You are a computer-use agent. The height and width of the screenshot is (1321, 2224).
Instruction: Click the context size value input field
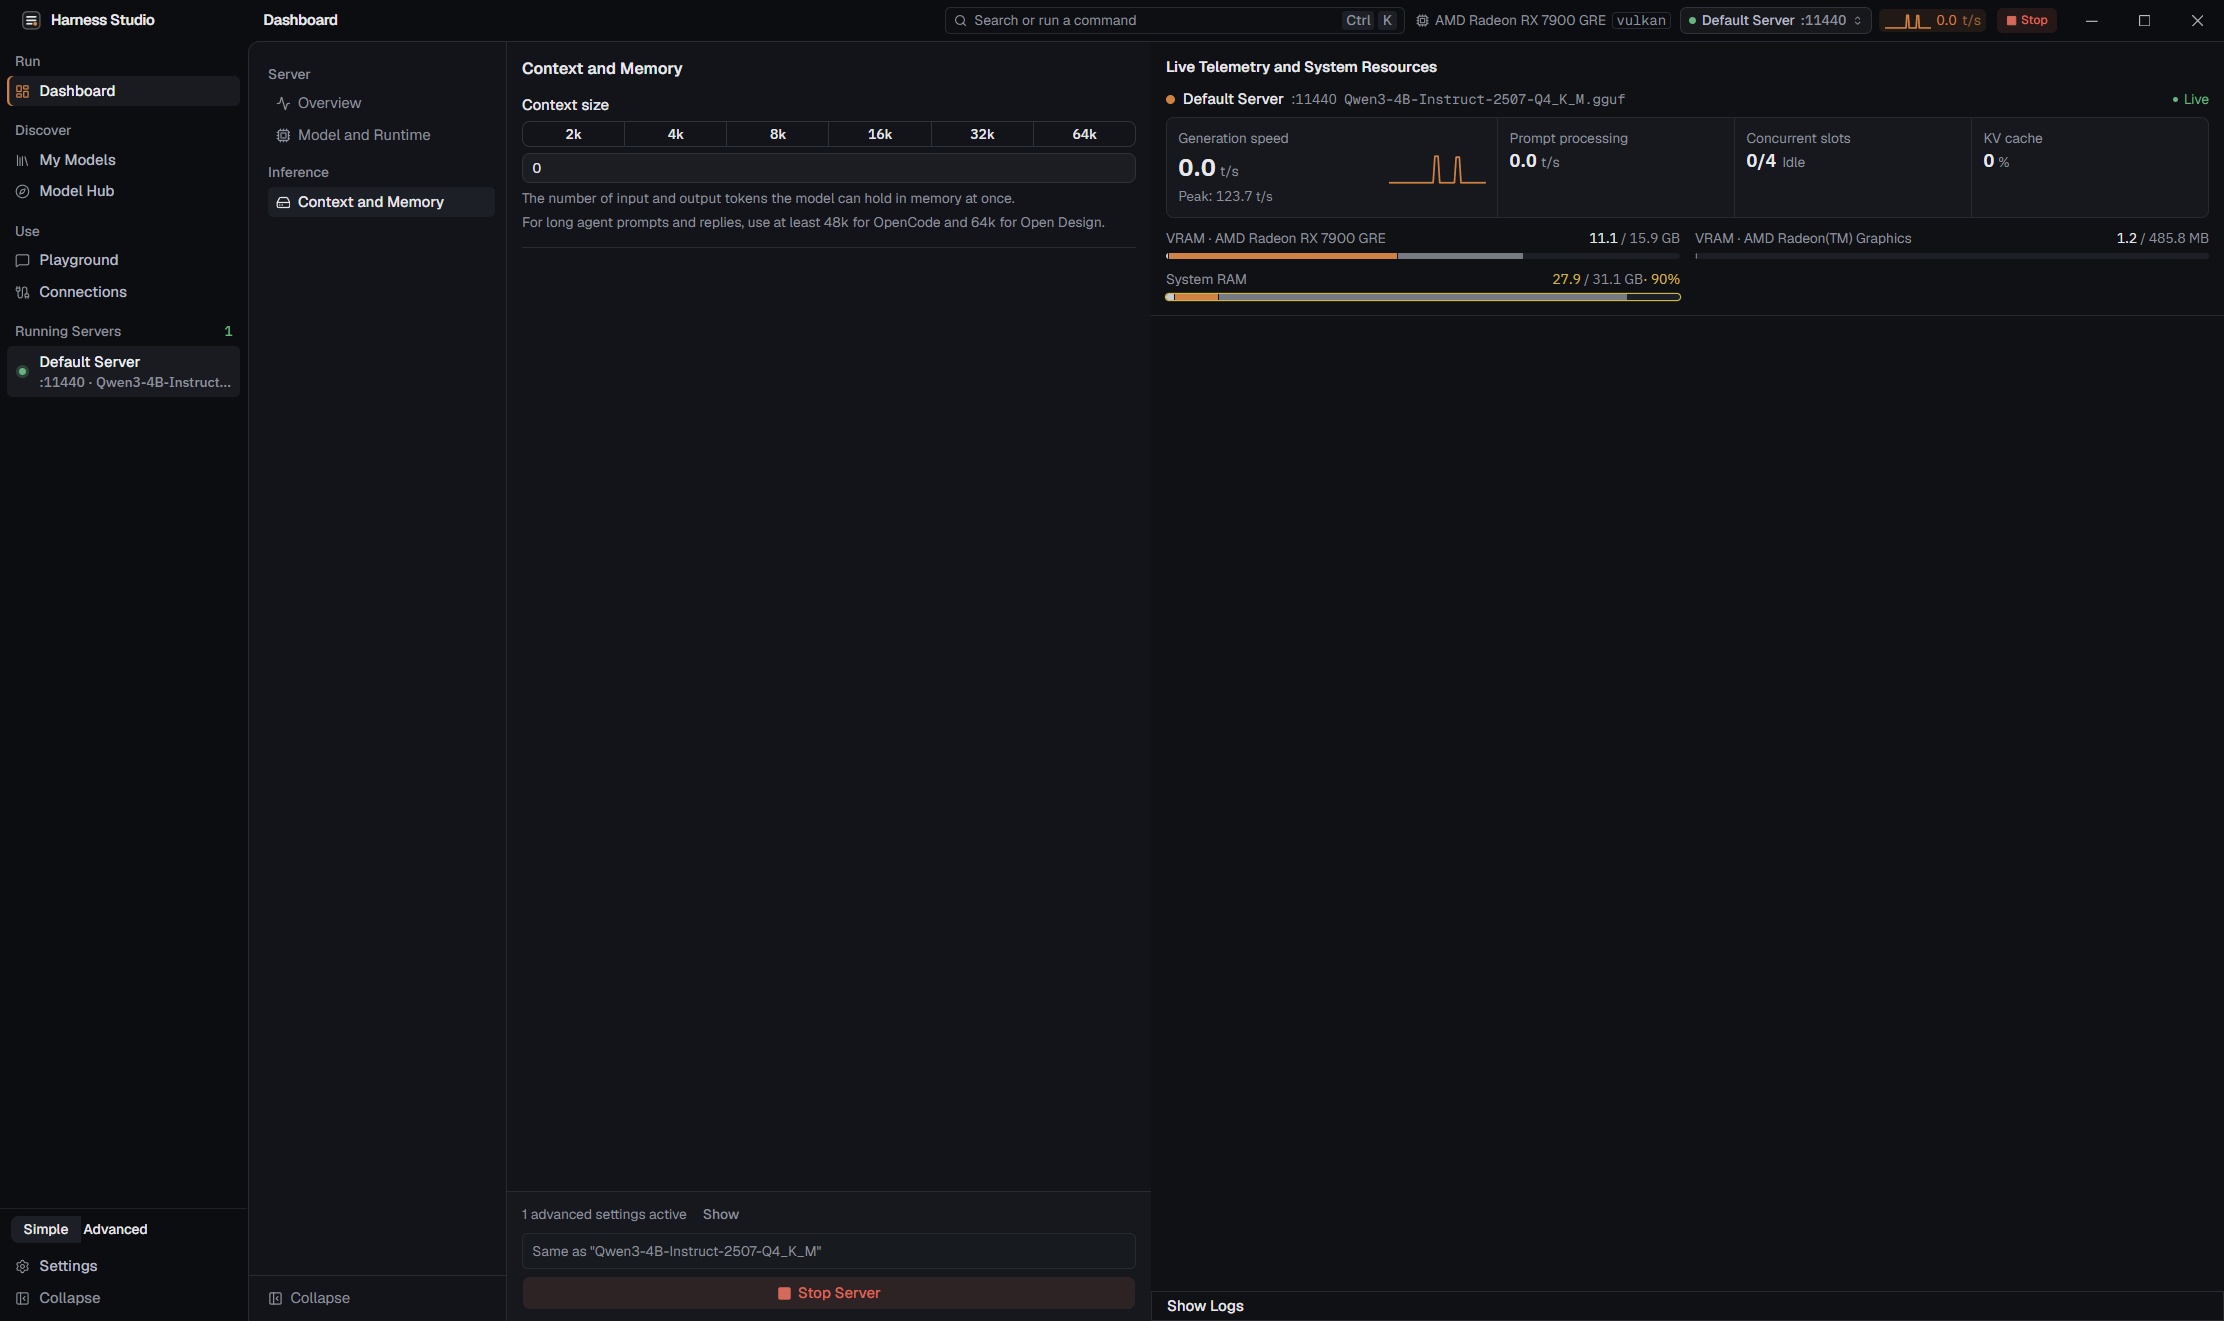click(x=829, y=168)
